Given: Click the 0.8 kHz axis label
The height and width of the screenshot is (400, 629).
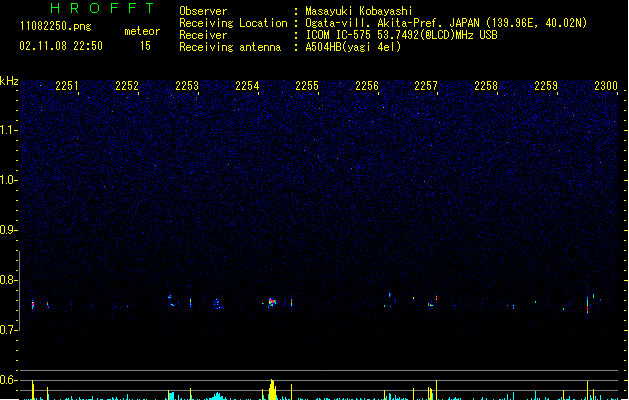Looking at the screenshot, I should pos(8,280).
